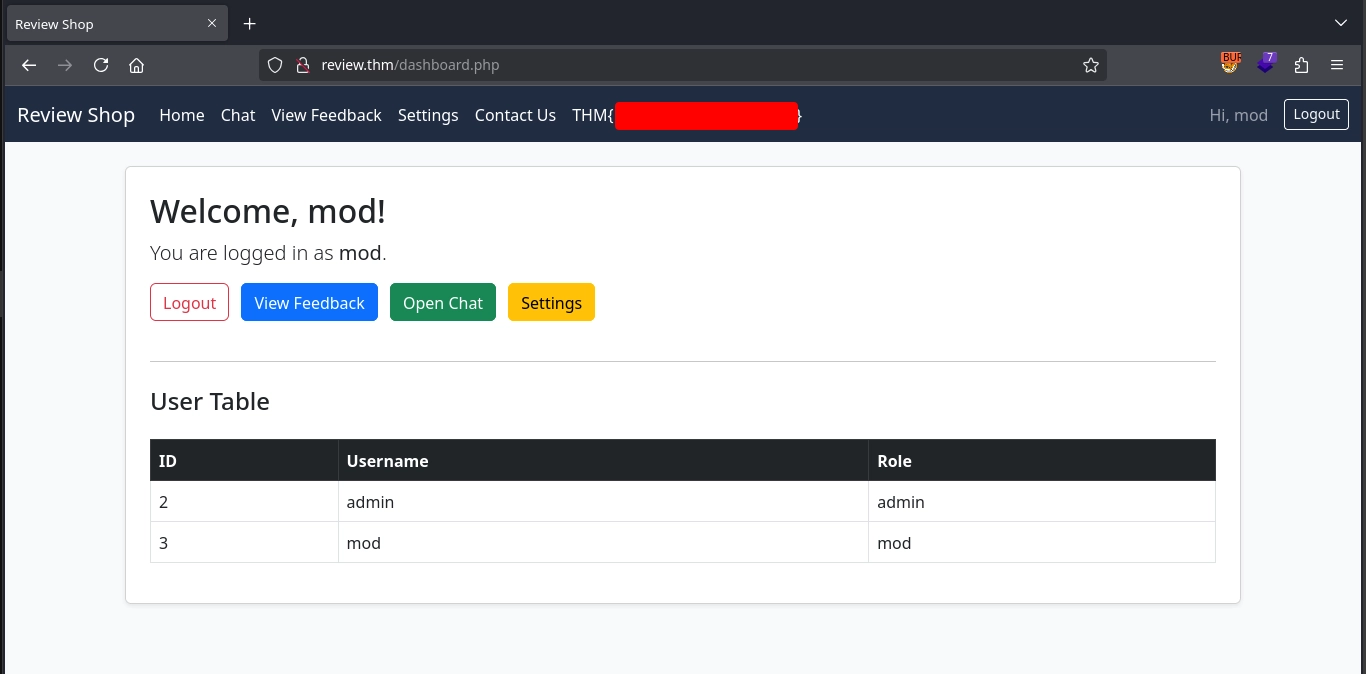The image size is (1366, 674).
Task: Open Contact Us in the navbar
Action: [515, 115]
